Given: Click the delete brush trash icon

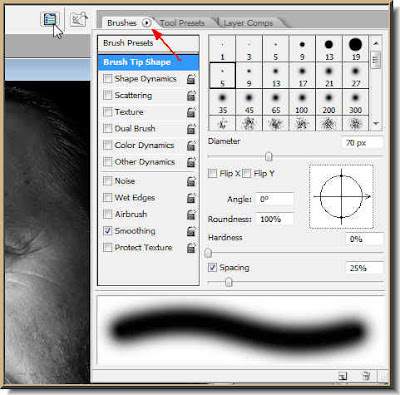Looking at the screenshot, I should click(366, 376).
